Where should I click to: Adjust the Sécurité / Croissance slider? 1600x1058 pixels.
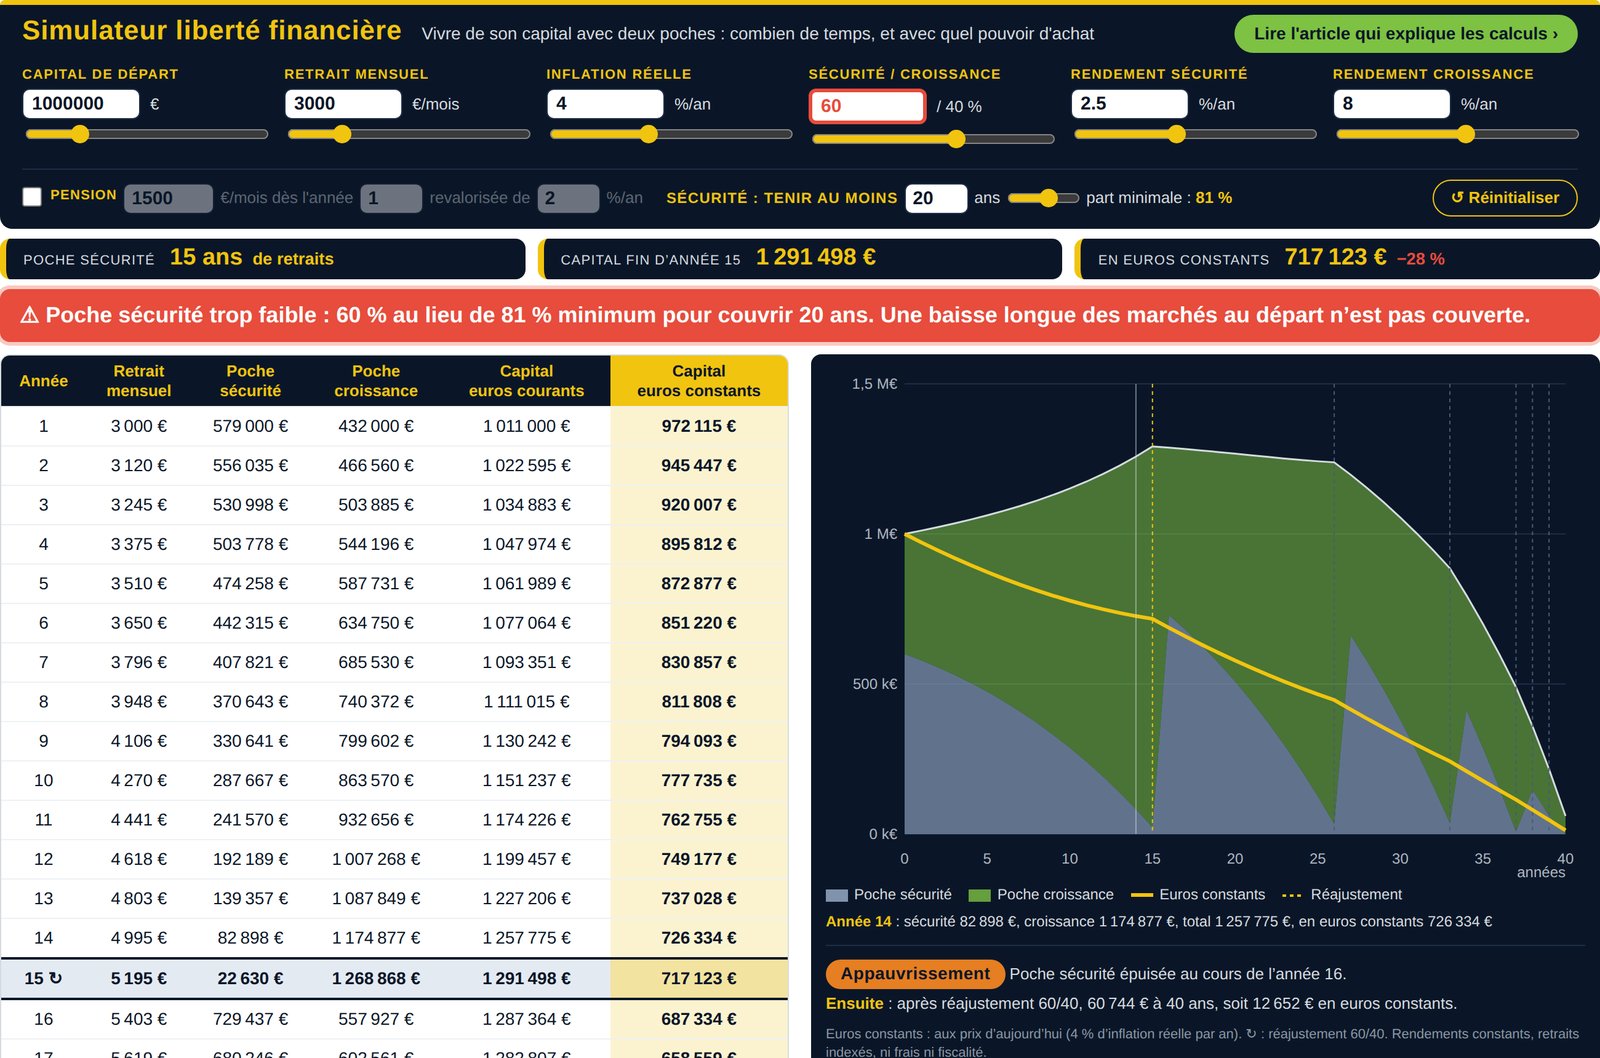(x=932, y=139)
